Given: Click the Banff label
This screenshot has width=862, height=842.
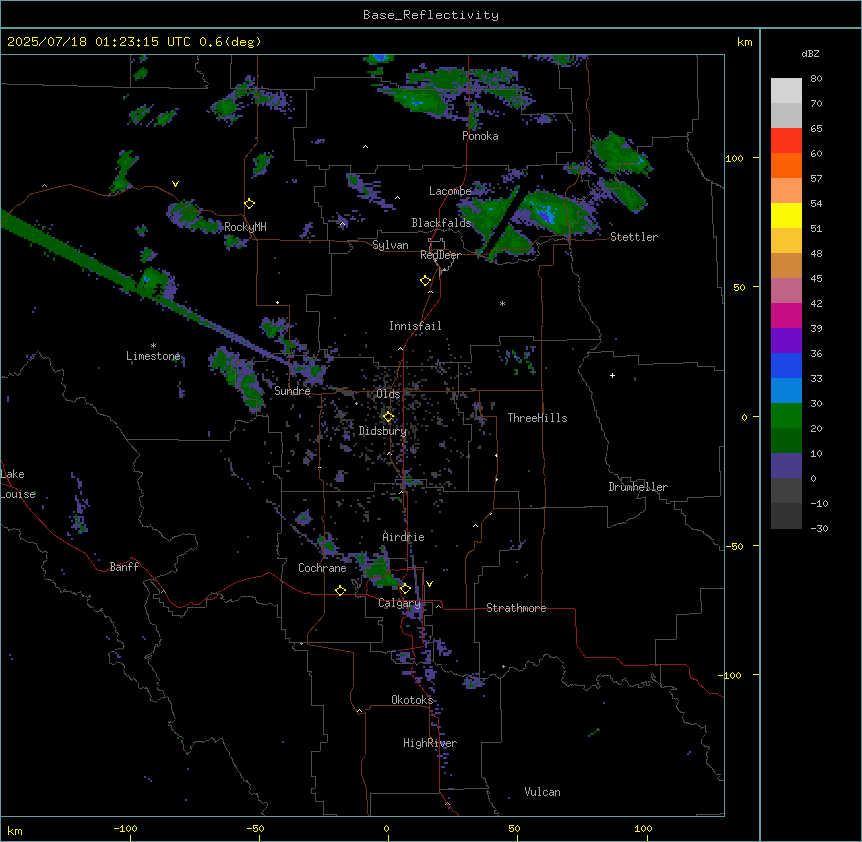Looking at the screenshot, I should pos(124,567).
